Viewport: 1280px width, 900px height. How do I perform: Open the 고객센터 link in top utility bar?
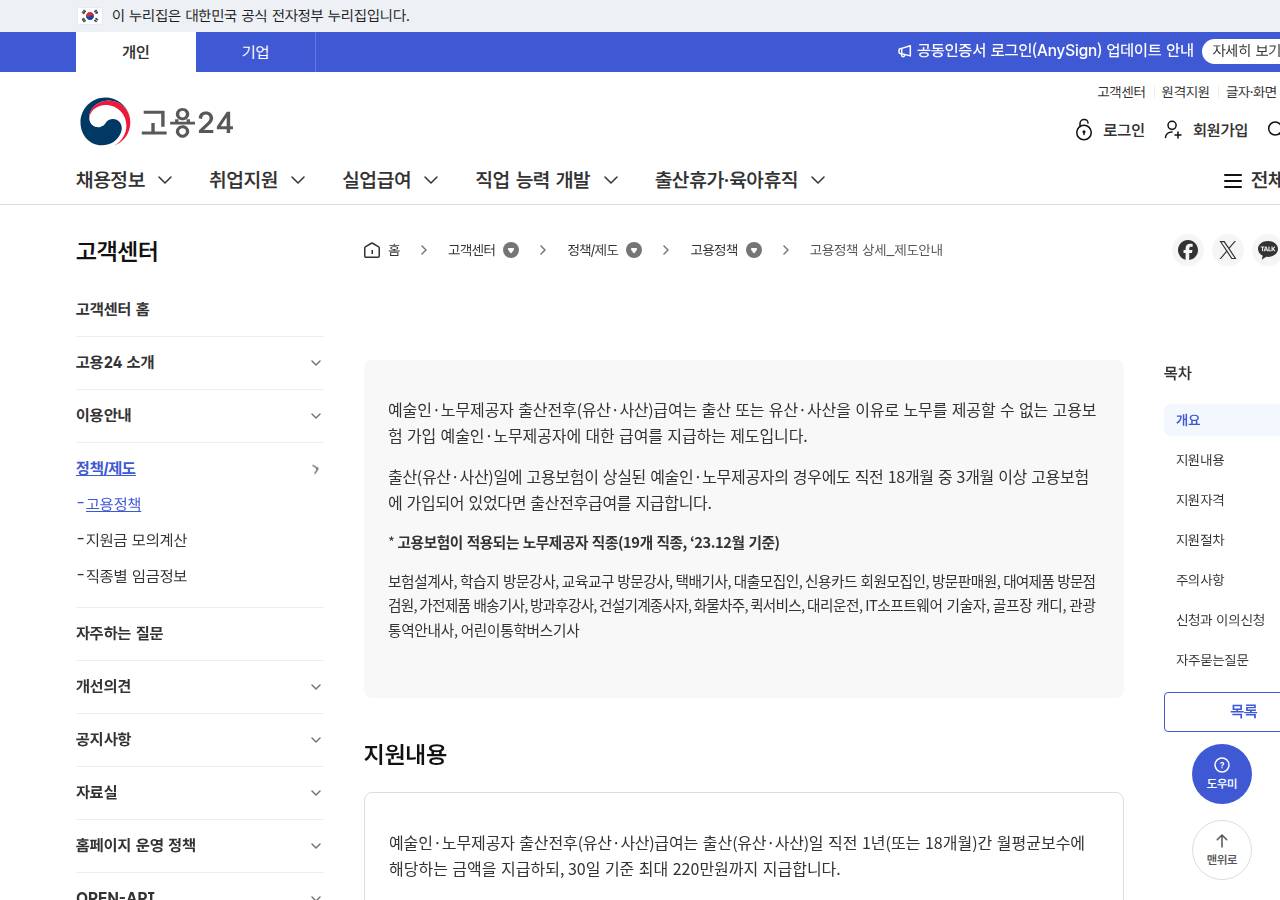1121,92
